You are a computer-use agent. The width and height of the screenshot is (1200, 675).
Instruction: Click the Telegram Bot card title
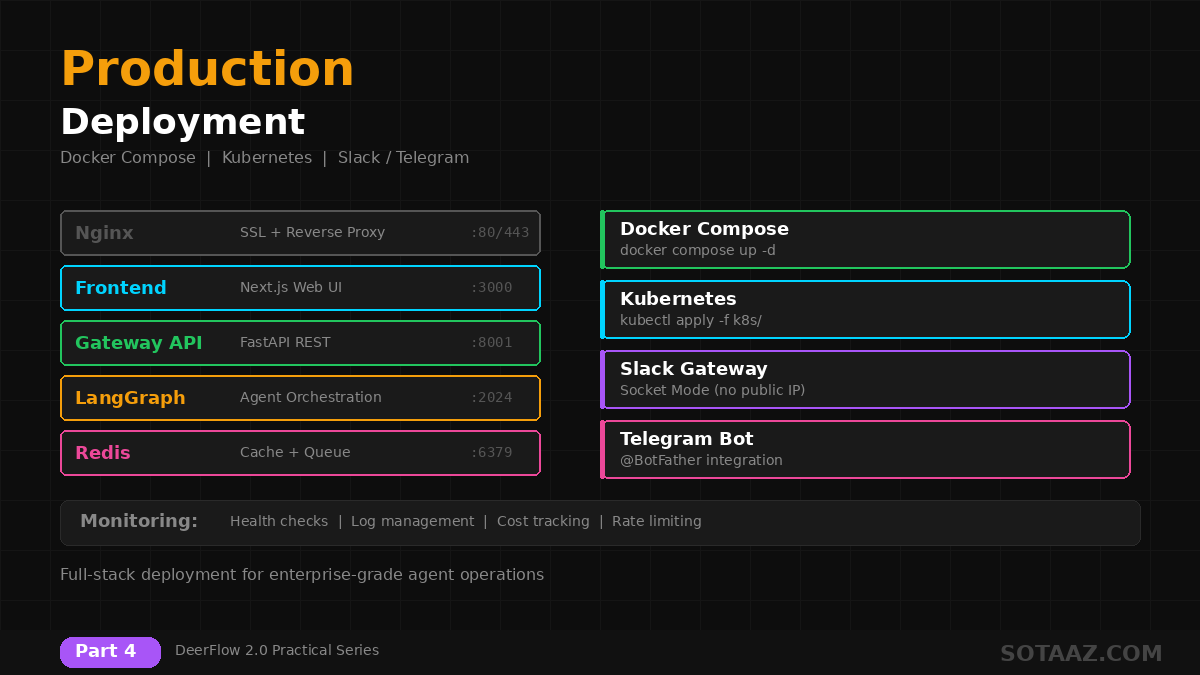[x=687, y=439]
